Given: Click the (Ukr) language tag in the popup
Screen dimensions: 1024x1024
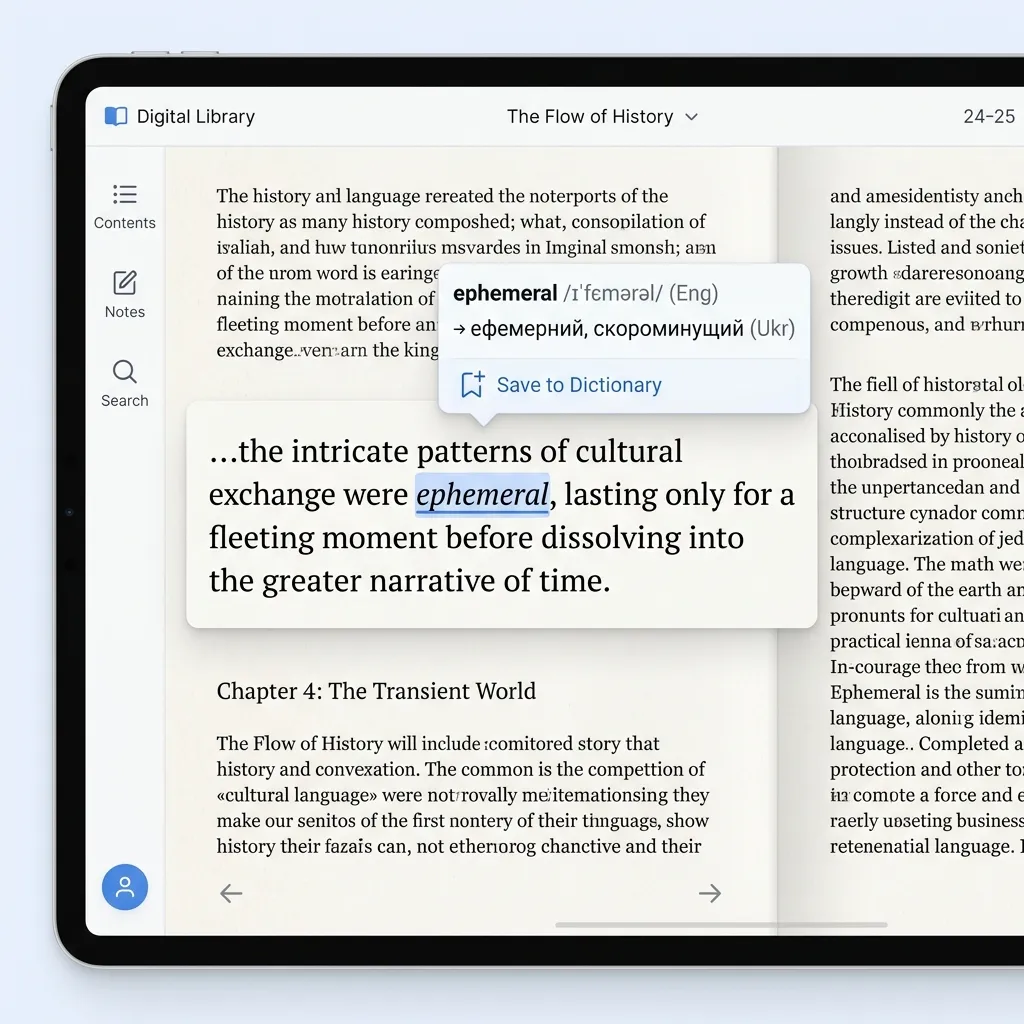Looking at the screenshot, I should coord(772,328).
